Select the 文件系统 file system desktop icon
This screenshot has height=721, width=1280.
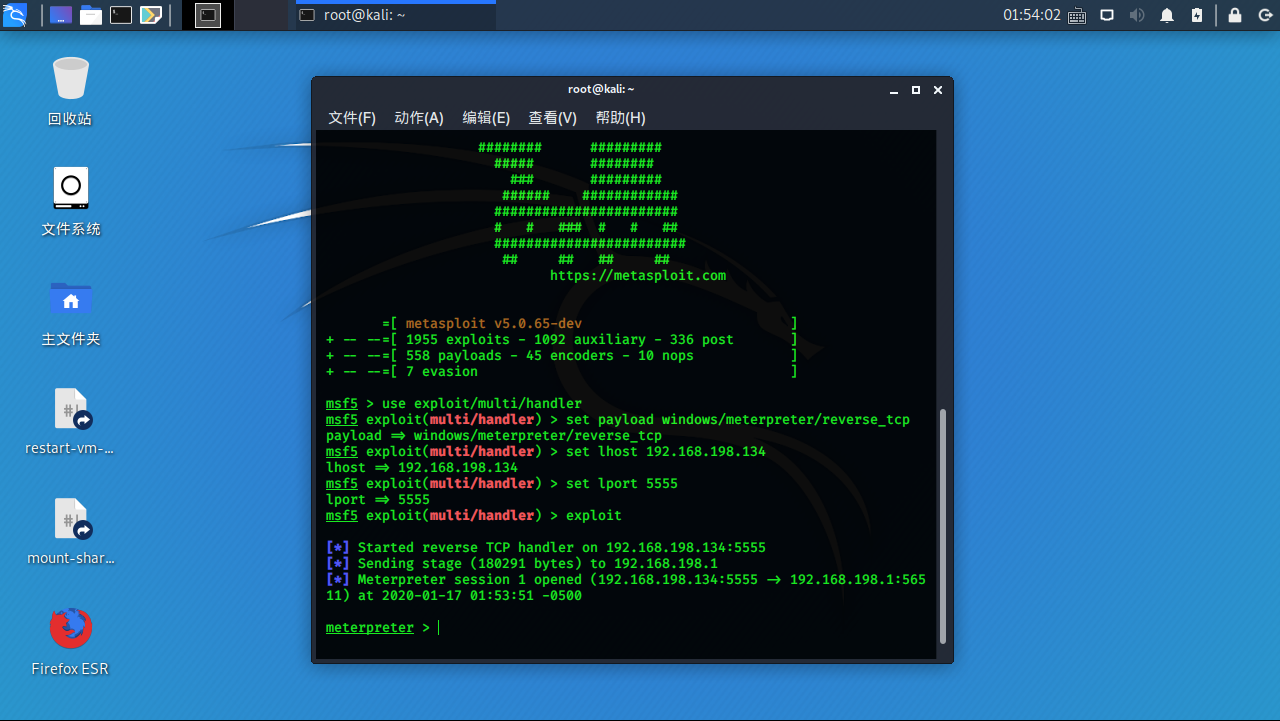(x=70, y=201)
